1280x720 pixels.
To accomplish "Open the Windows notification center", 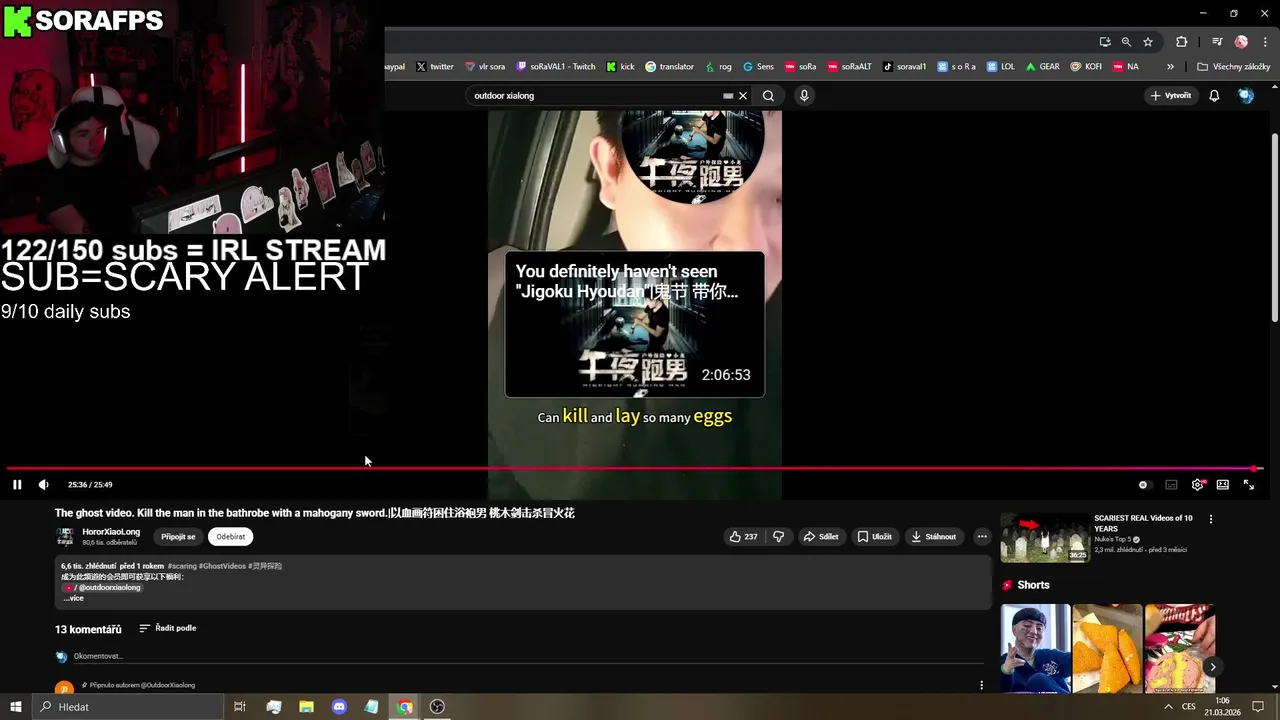I will coord(1258,707).
